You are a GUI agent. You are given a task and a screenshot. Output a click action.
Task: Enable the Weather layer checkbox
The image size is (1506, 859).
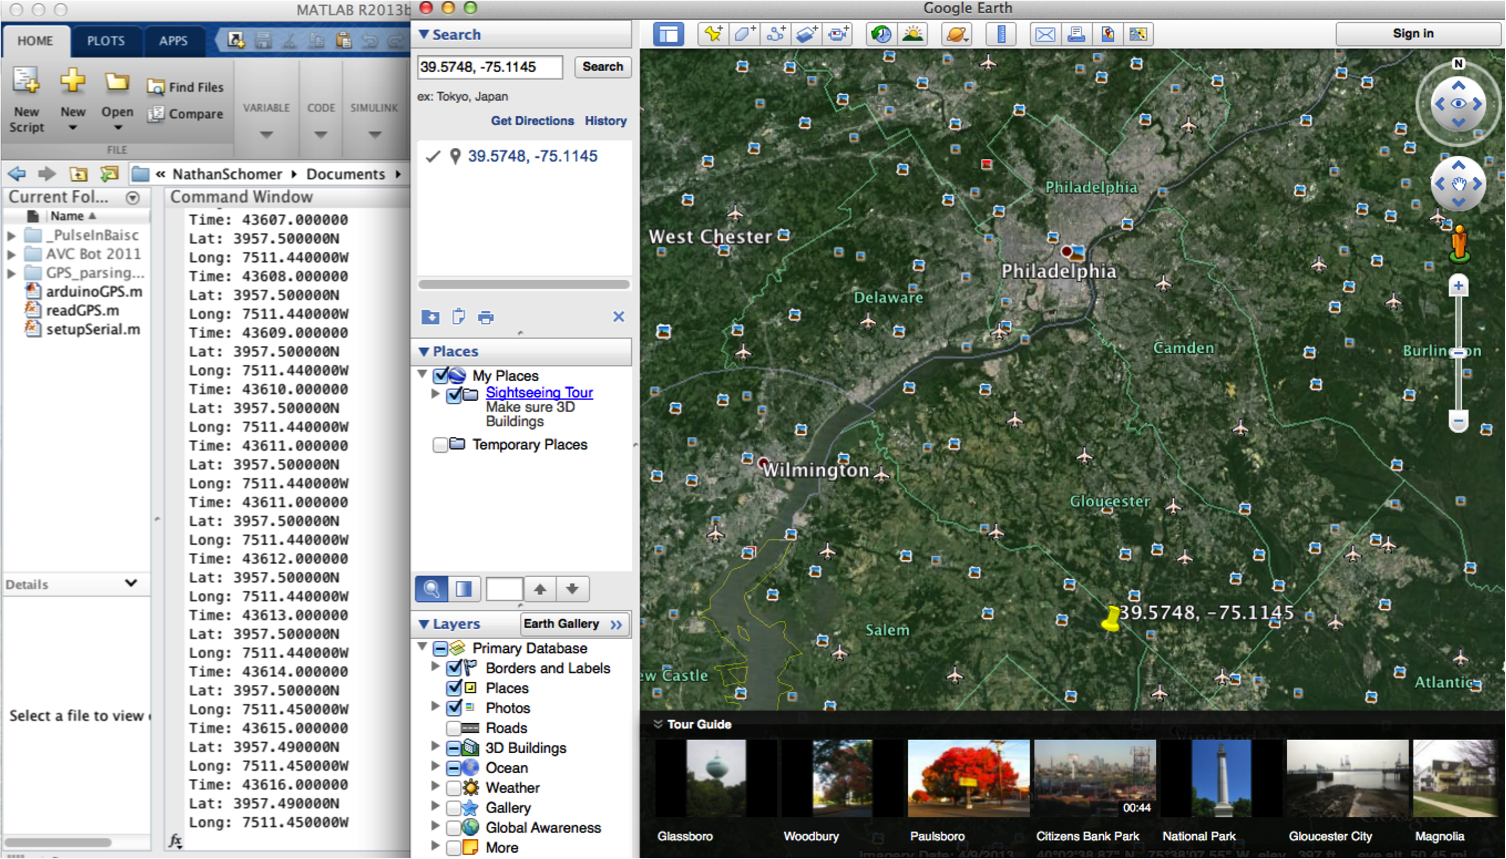tap(454, 788)
